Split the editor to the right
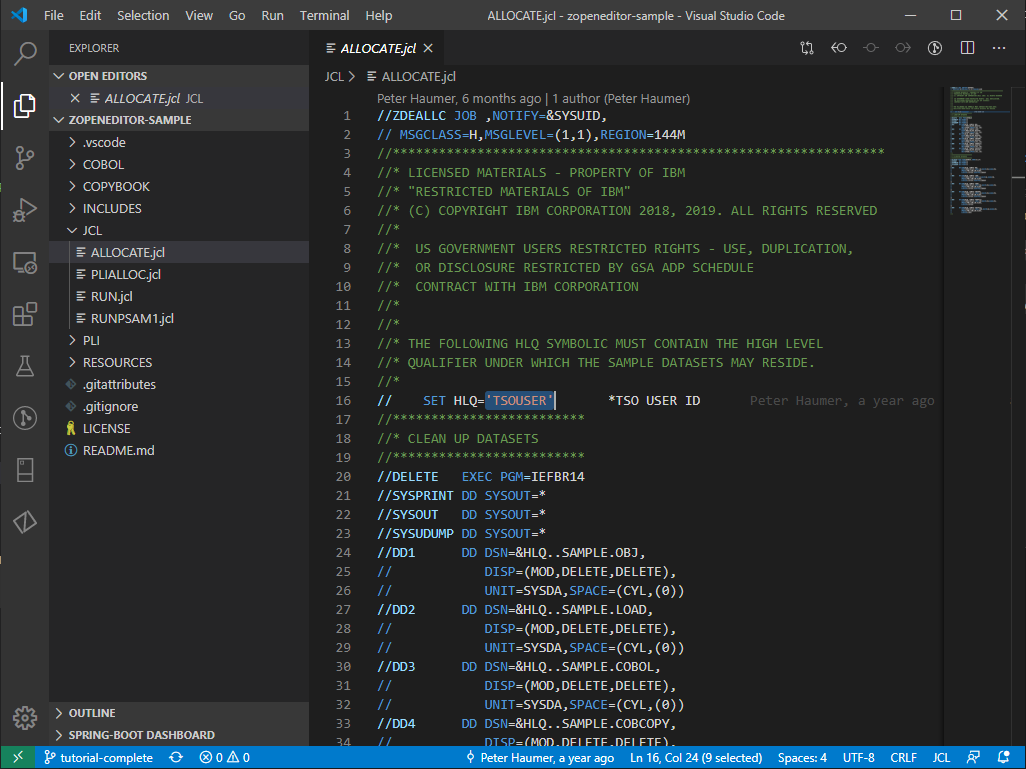This screenshot has width=1026, height=769. point(967,48)
